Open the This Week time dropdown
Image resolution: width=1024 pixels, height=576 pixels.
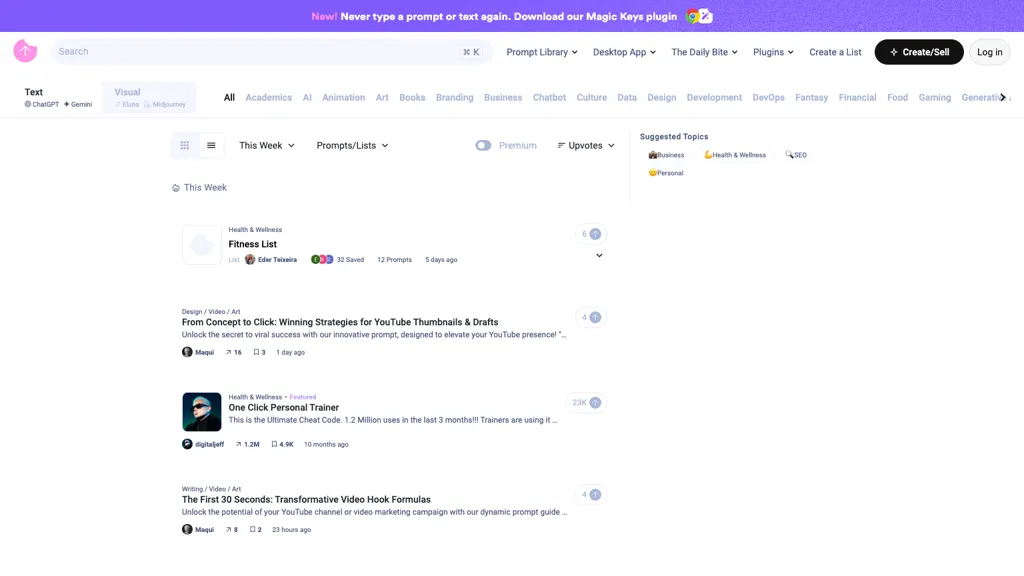(267, 146)
